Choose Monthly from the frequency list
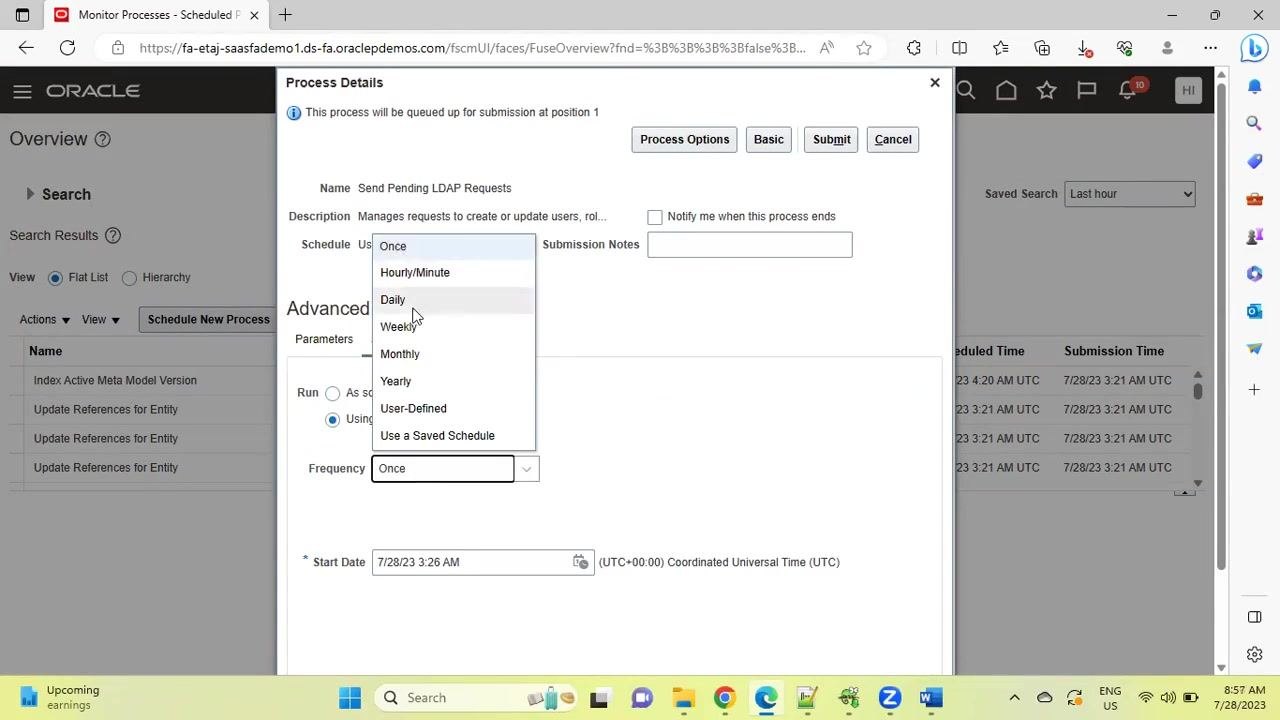 (x=454, y=354)
